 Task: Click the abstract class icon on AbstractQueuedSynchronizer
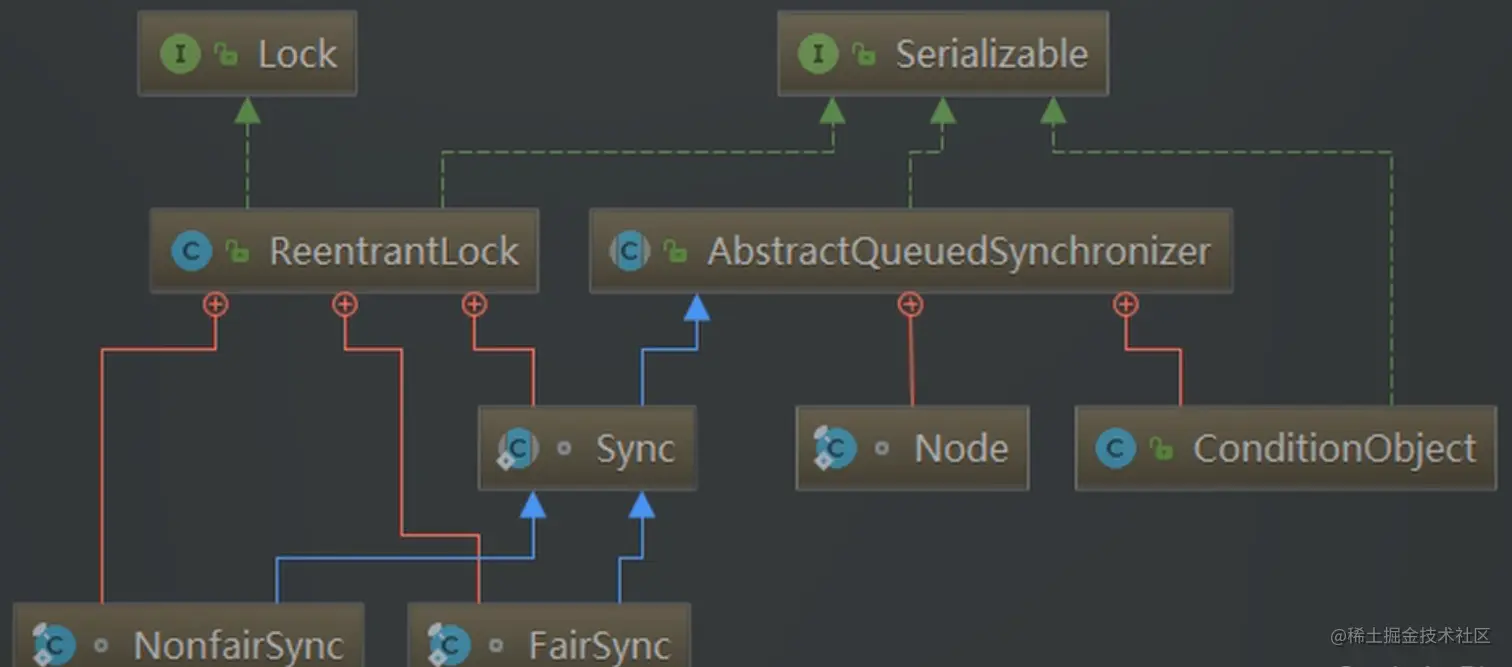(x=630, y=251)
